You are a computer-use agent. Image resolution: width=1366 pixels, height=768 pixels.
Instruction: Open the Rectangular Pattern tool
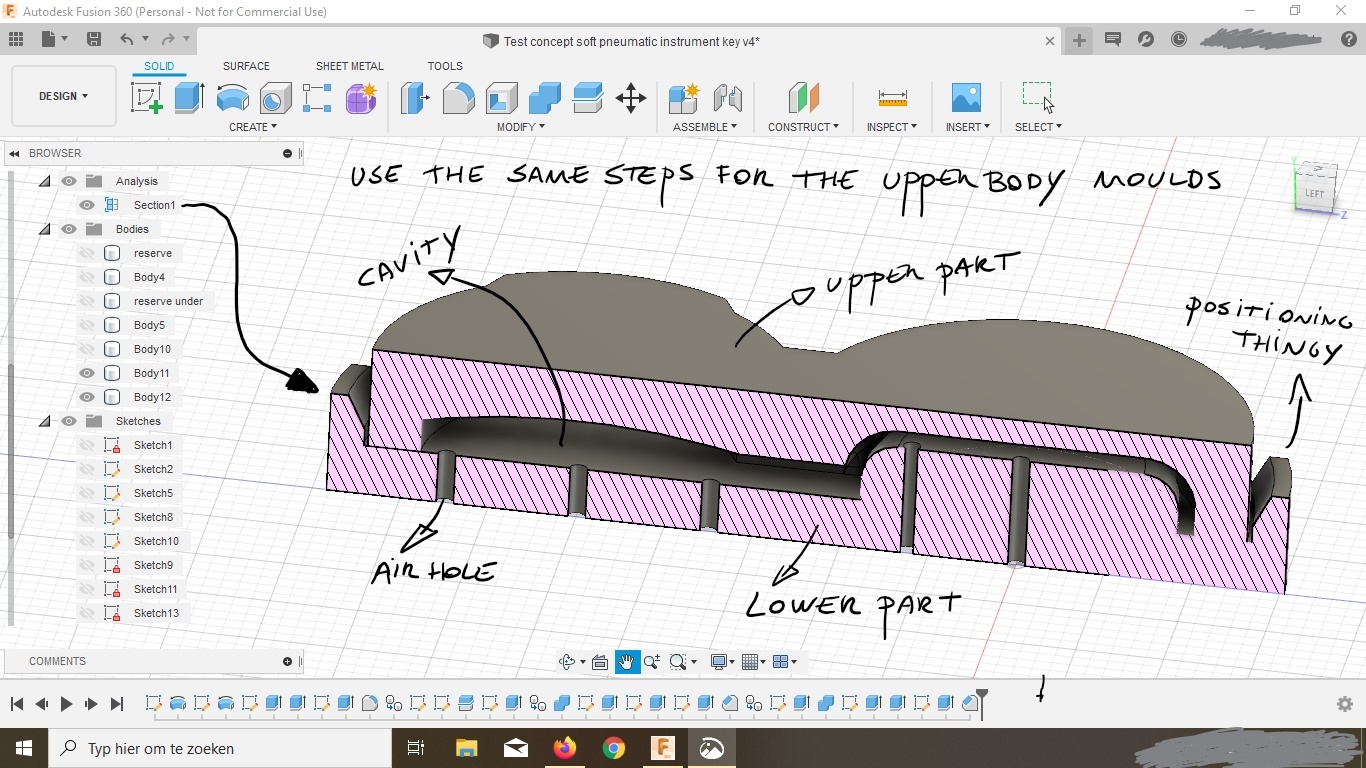tap(317, 98)
